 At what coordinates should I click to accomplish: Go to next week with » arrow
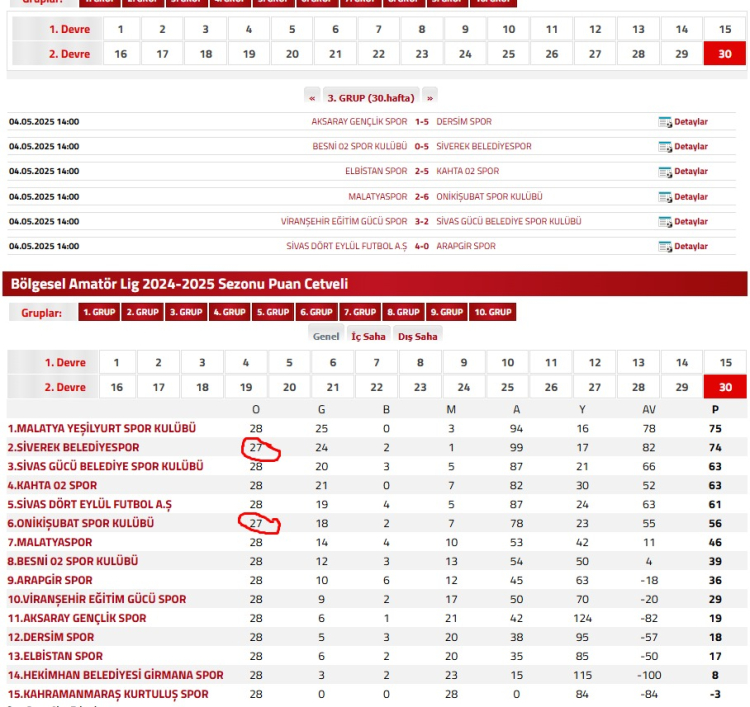point(430,97)
